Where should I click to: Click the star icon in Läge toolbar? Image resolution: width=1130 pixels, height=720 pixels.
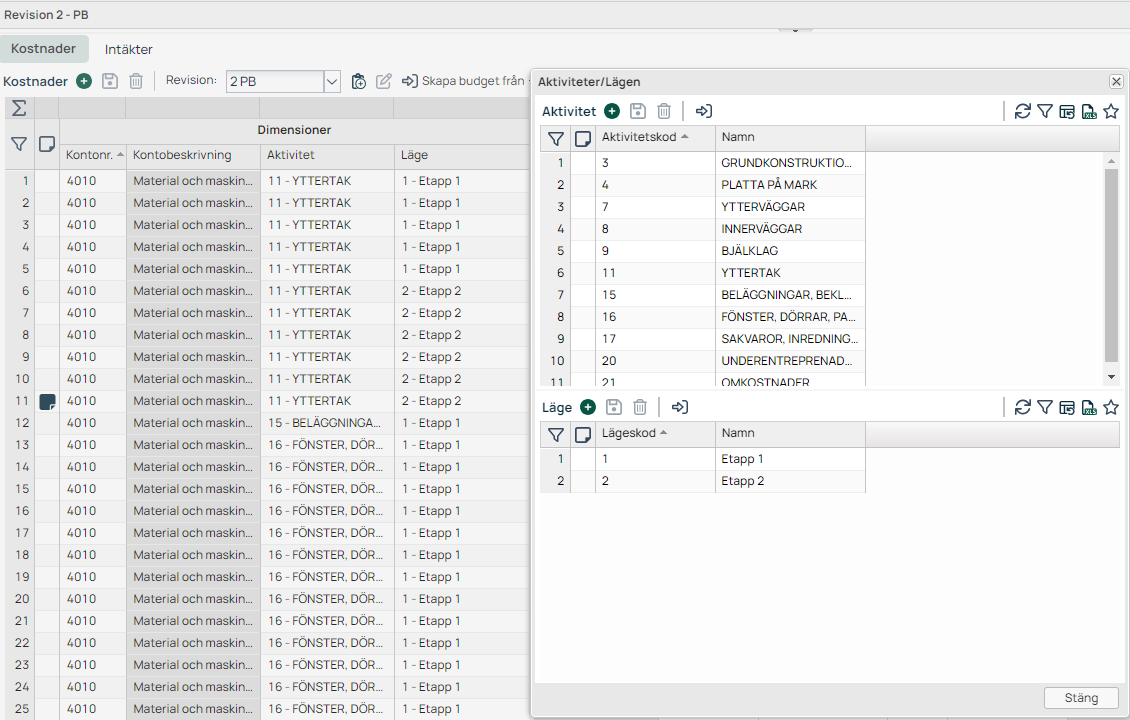[x=1111, y=407]
